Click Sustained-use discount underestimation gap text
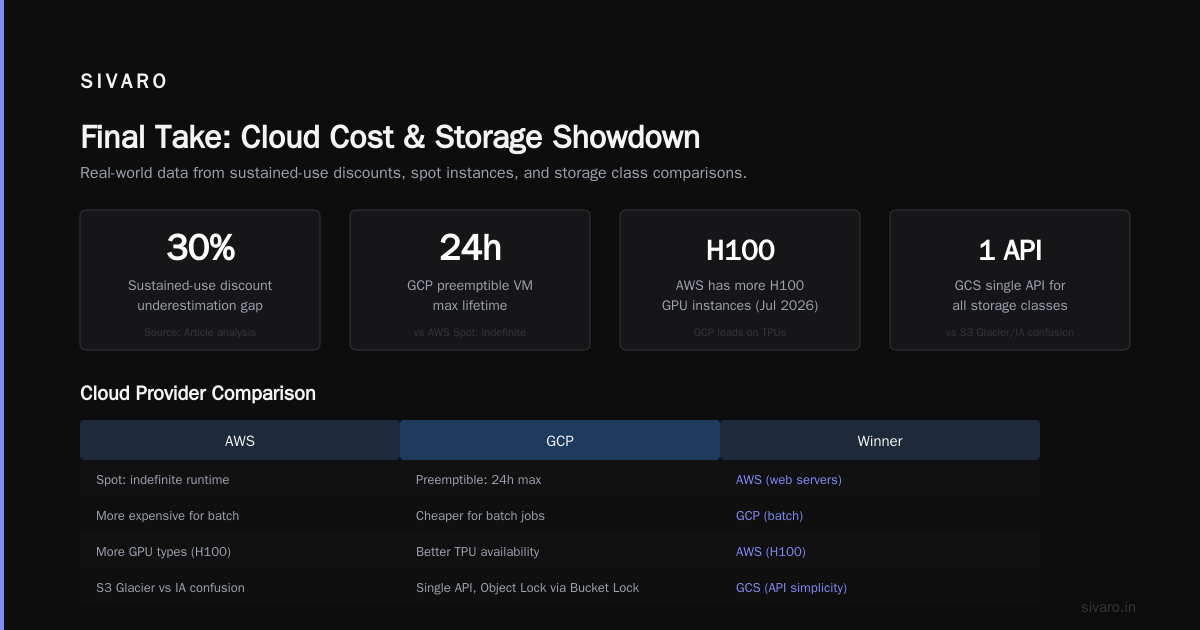Viewport: 1200px width, 630px height. [200, 295]
